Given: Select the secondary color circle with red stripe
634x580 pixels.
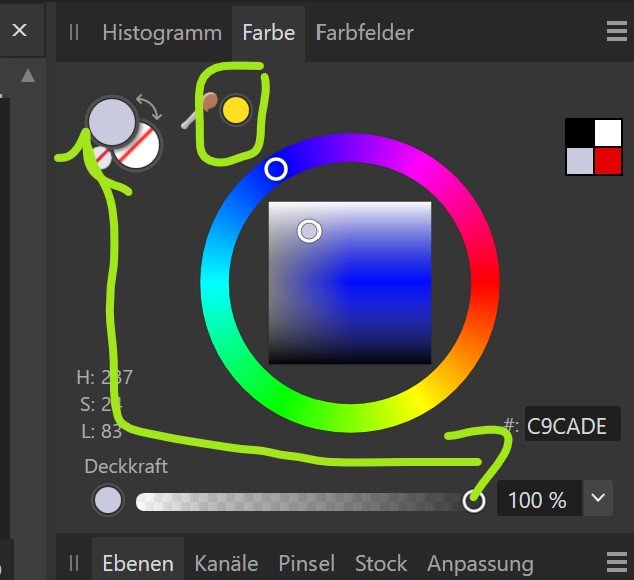Looking at the screenshot, I should click(x=139, y=146).
